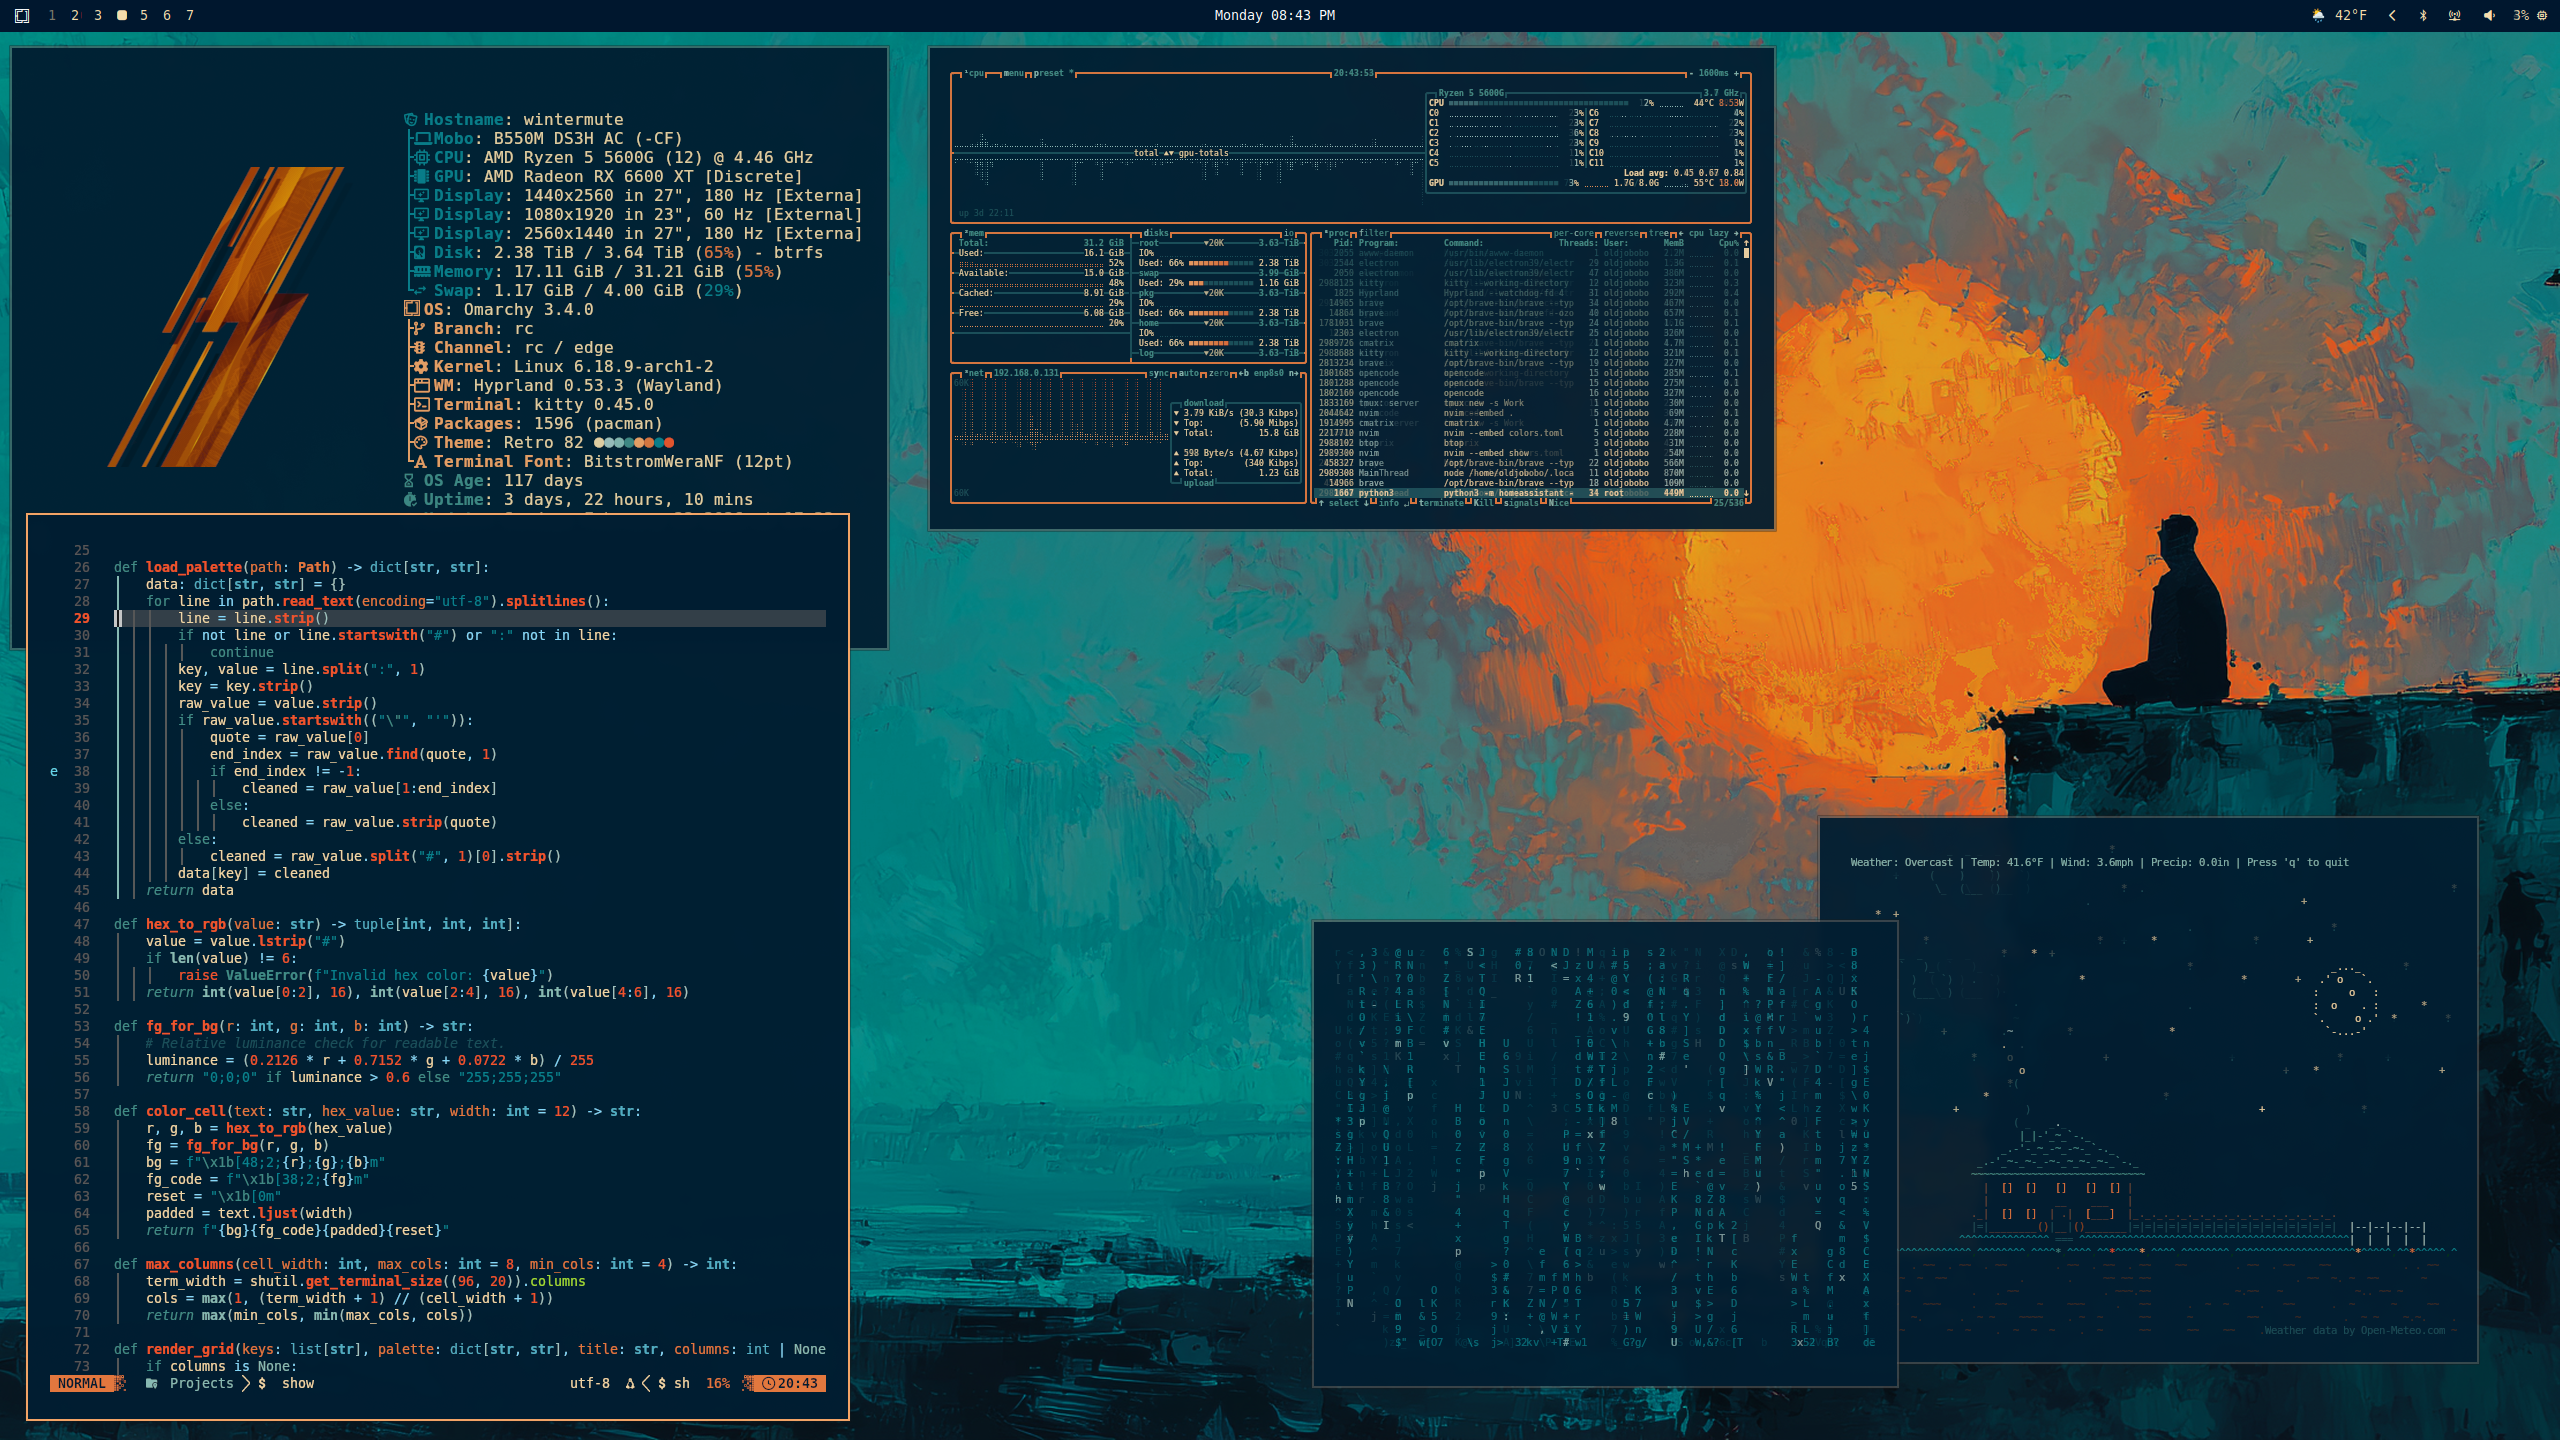2560x1440 pixels.
Task: Switch to workspace 5 in top bar
Action: click(x=144, y=15)
